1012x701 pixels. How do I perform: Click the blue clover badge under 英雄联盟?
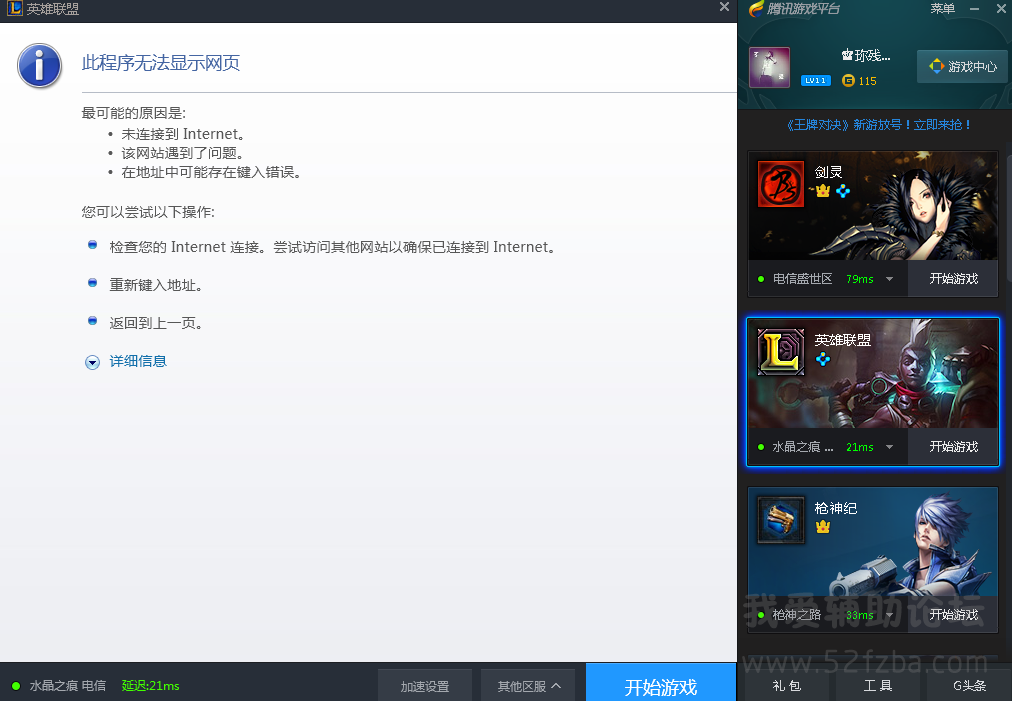(822, 359)
